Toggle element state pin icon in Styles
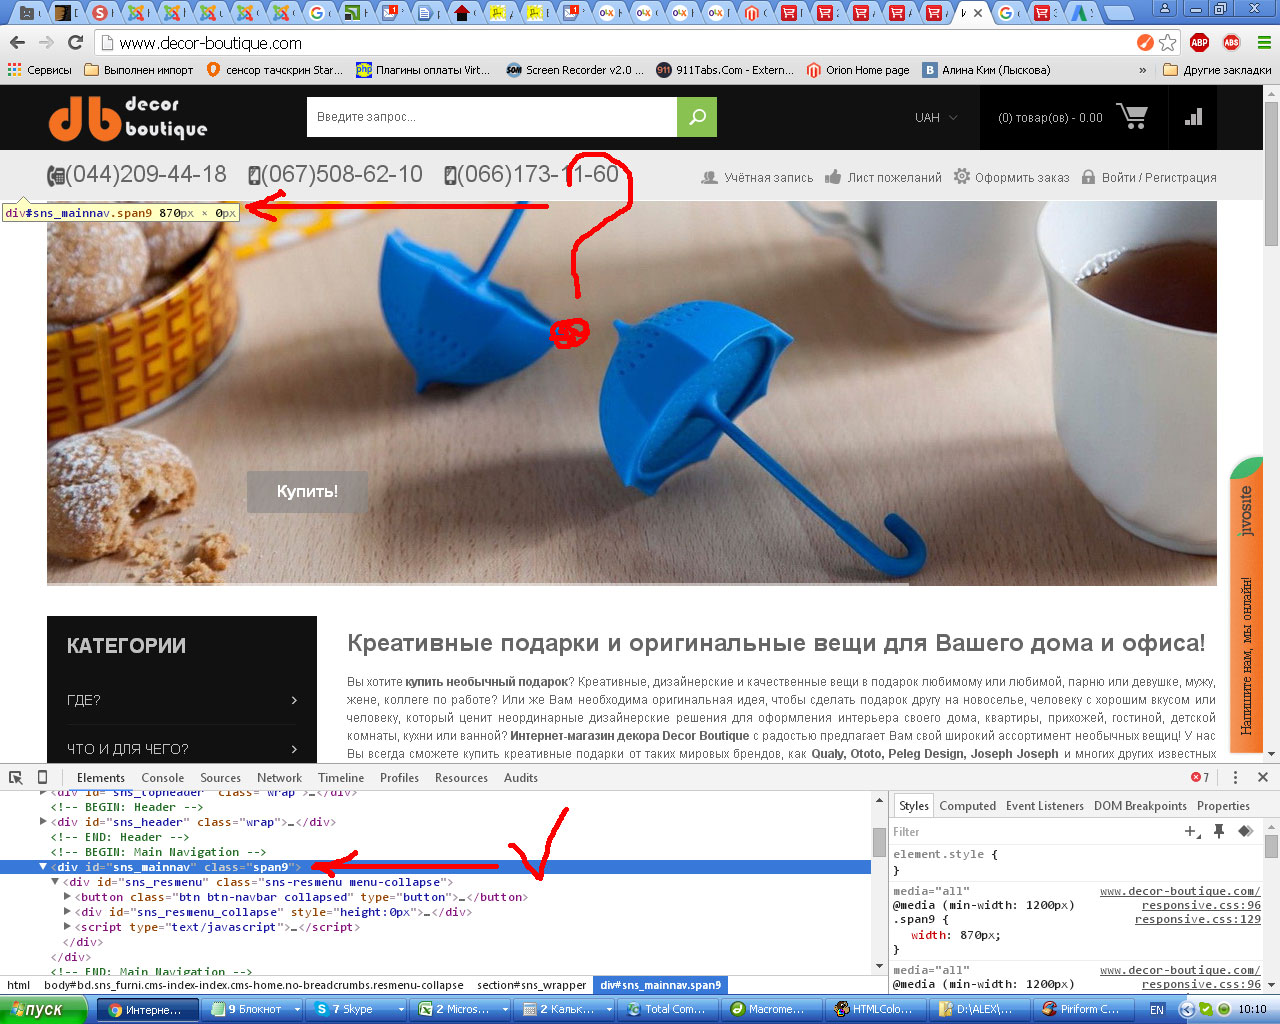The width and height of the screenshot is (1280, 1024). (1219, 831)
